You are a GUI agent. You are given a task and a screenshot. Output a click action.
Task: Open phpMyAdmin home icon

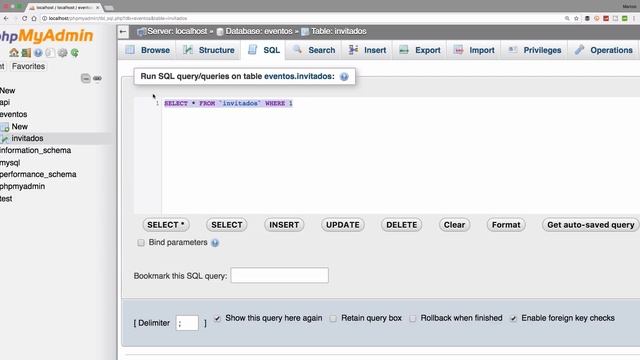tap(14, 53)
